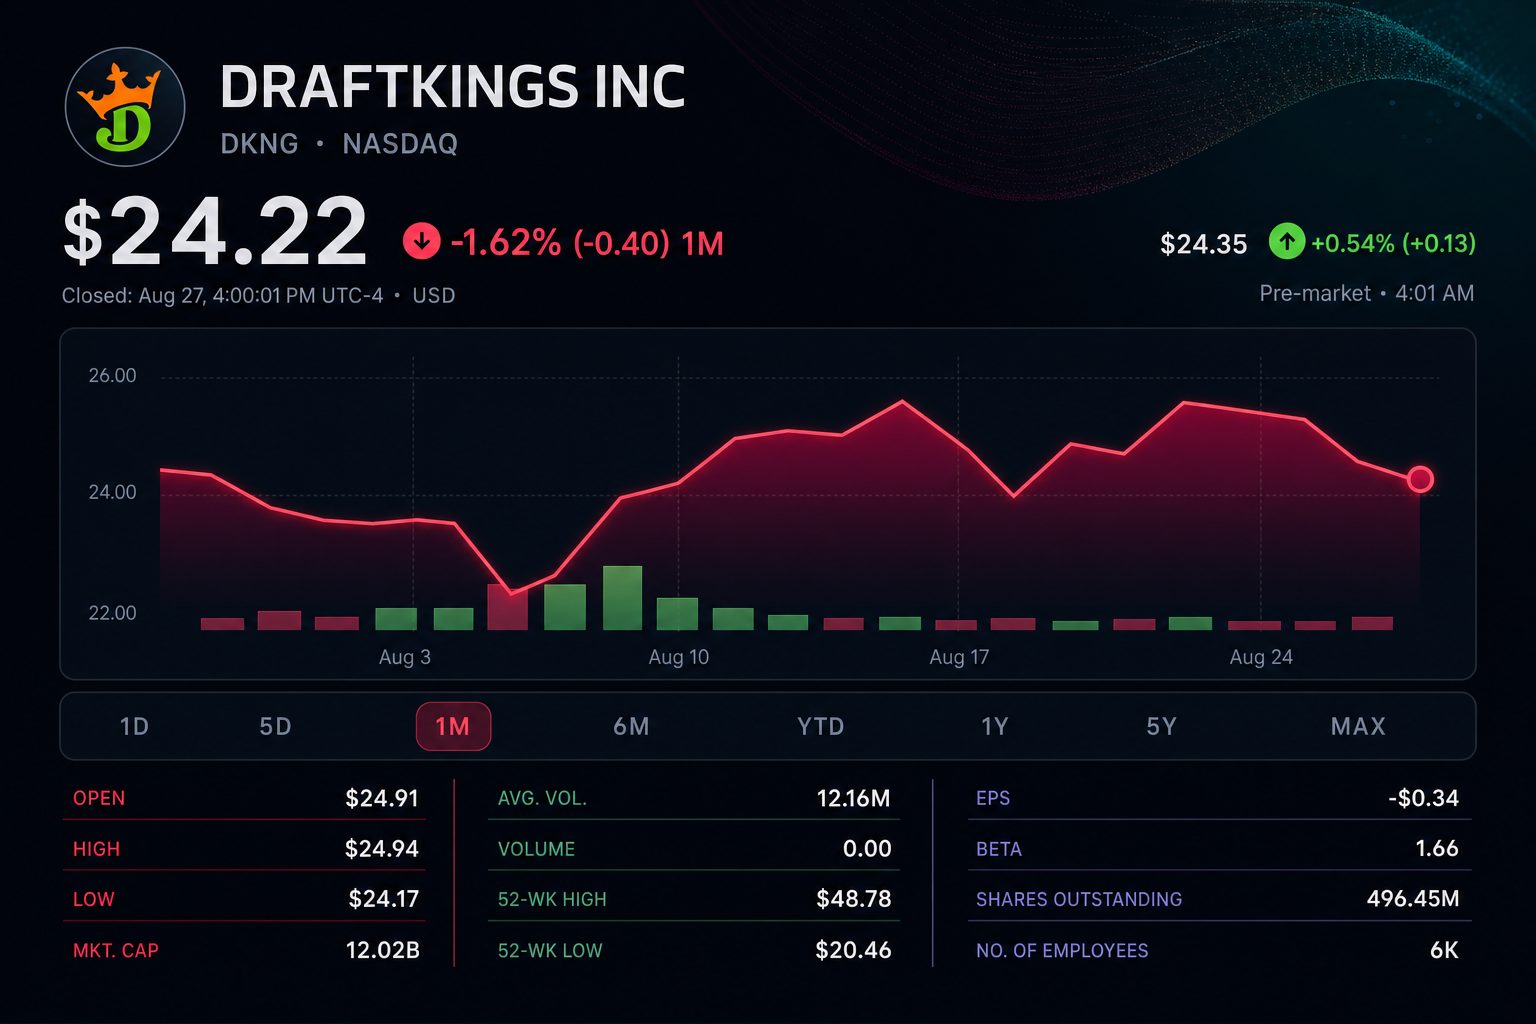Select the 1M time range tab
Screen dimensions: 1536x1024
pos(453,726)
